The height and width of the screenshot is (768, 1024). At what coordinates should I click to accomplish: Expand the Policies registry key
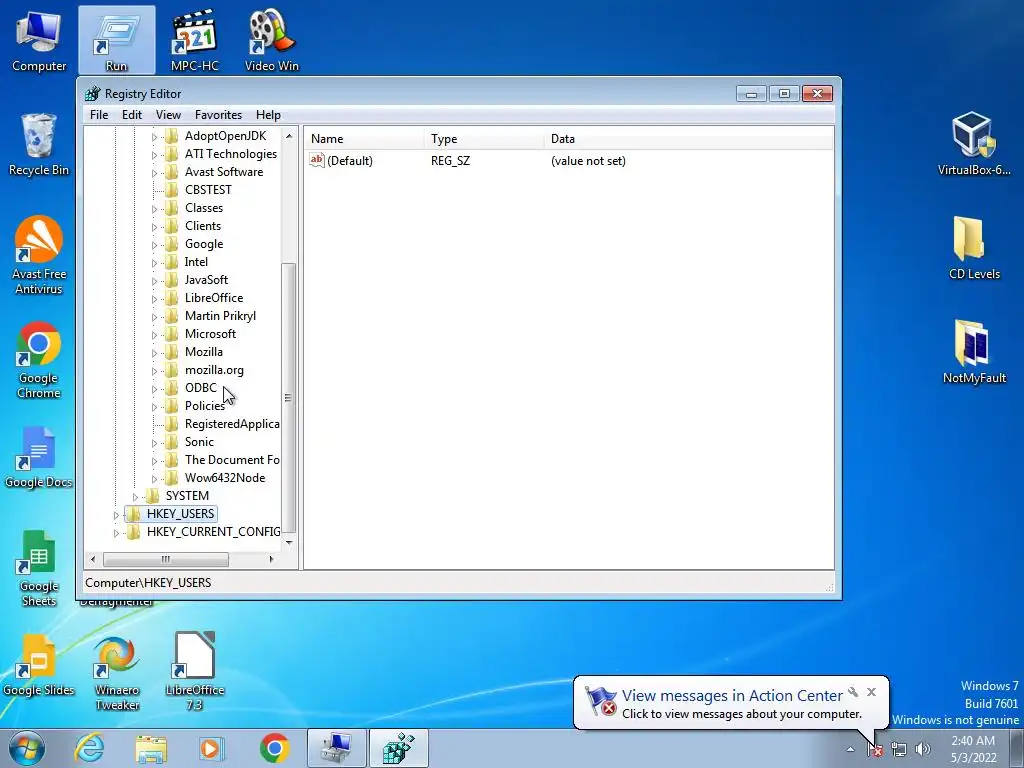click(x=154, y=406)
